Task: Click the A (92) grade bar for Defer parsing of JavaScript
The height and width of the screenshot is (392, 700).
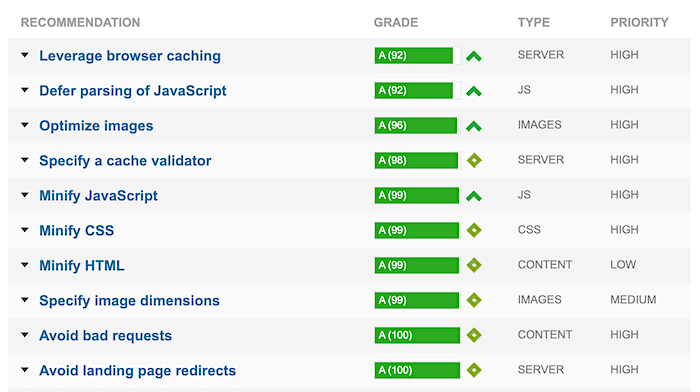Action: click(x=417, y=91)
